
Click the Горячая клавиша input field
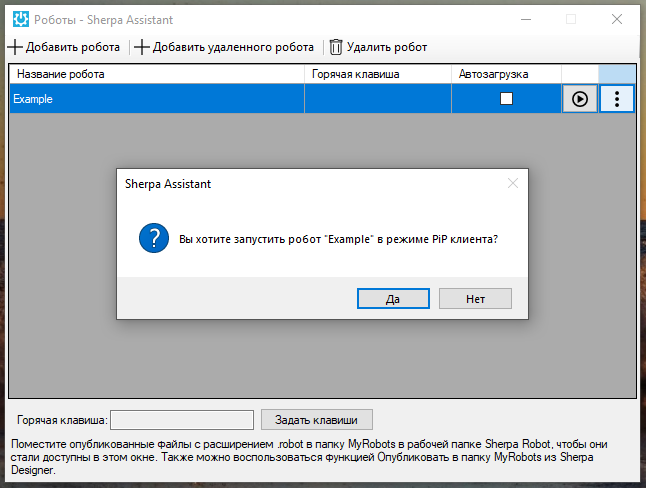[182, 420]
